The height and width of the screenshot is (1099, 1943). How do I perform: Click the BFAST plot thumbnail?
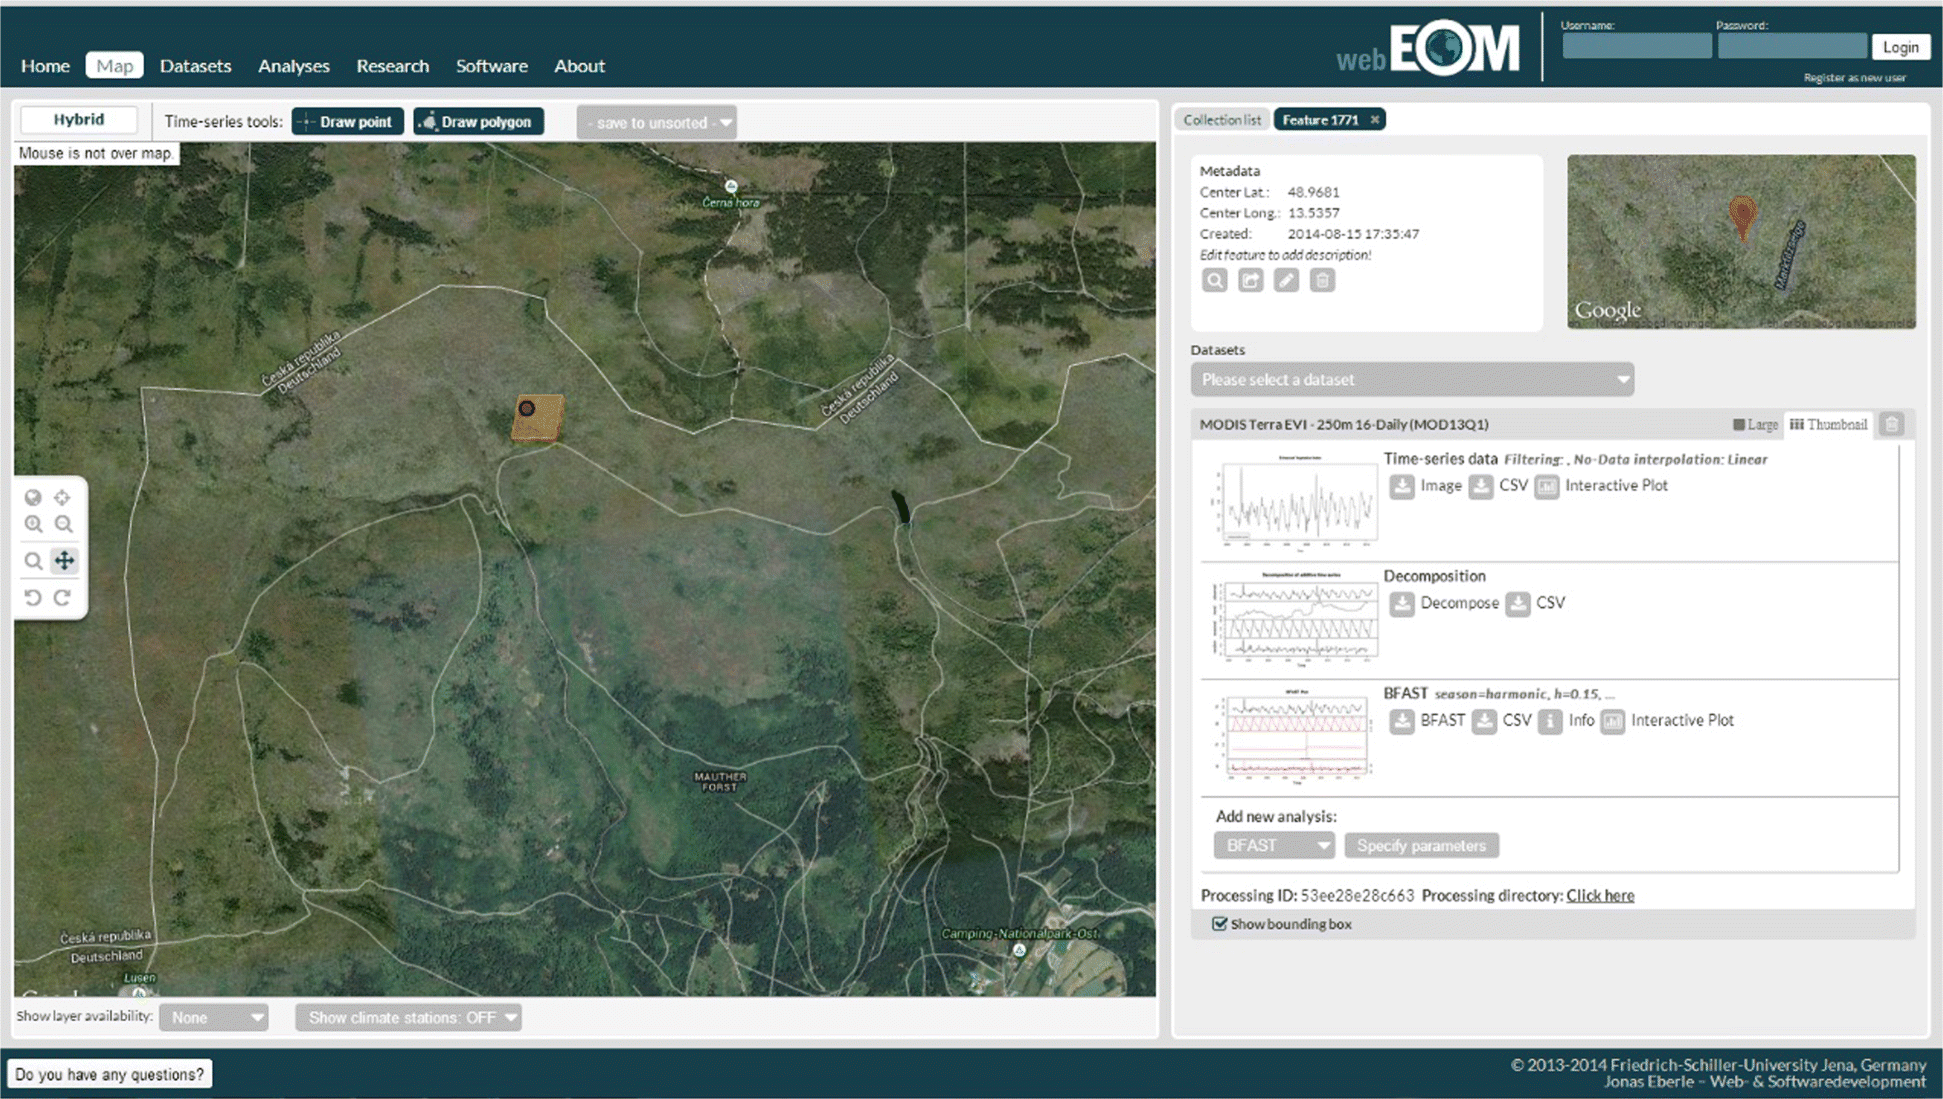point(1295,735)
